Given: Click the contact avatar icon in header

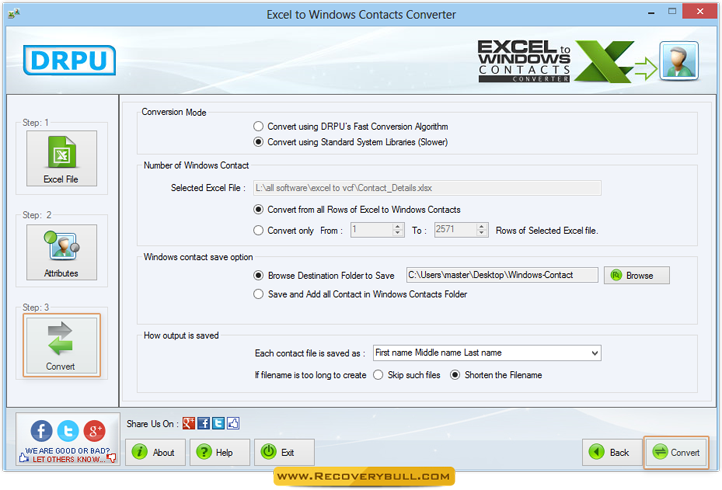Looking at the screenshot, I should pos(679,61).
